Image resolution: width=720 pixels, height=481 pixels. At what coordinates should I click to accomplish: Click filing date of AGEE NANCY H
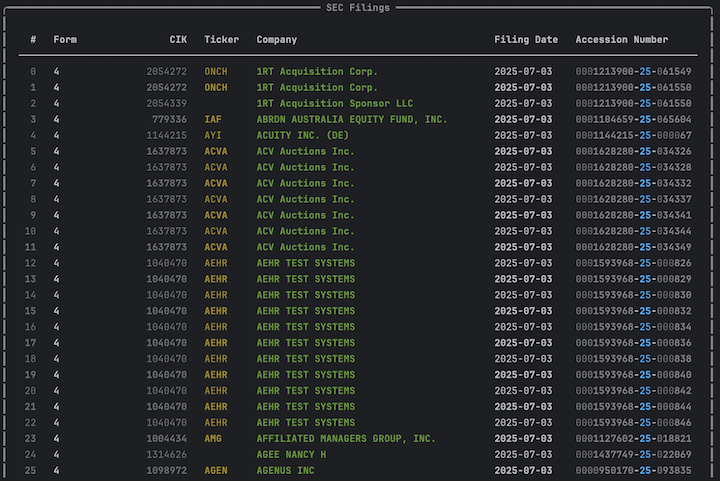click(x=523, y=454)
